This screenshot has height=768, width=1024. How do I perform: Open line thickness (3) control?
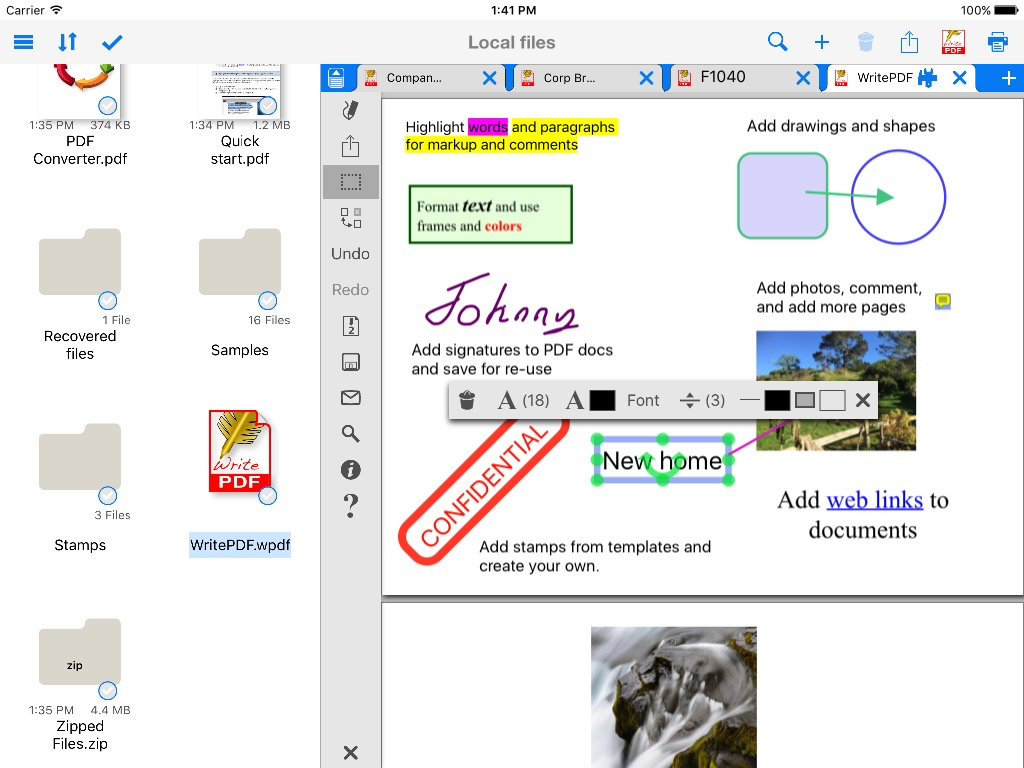click(x=703, y=400)
